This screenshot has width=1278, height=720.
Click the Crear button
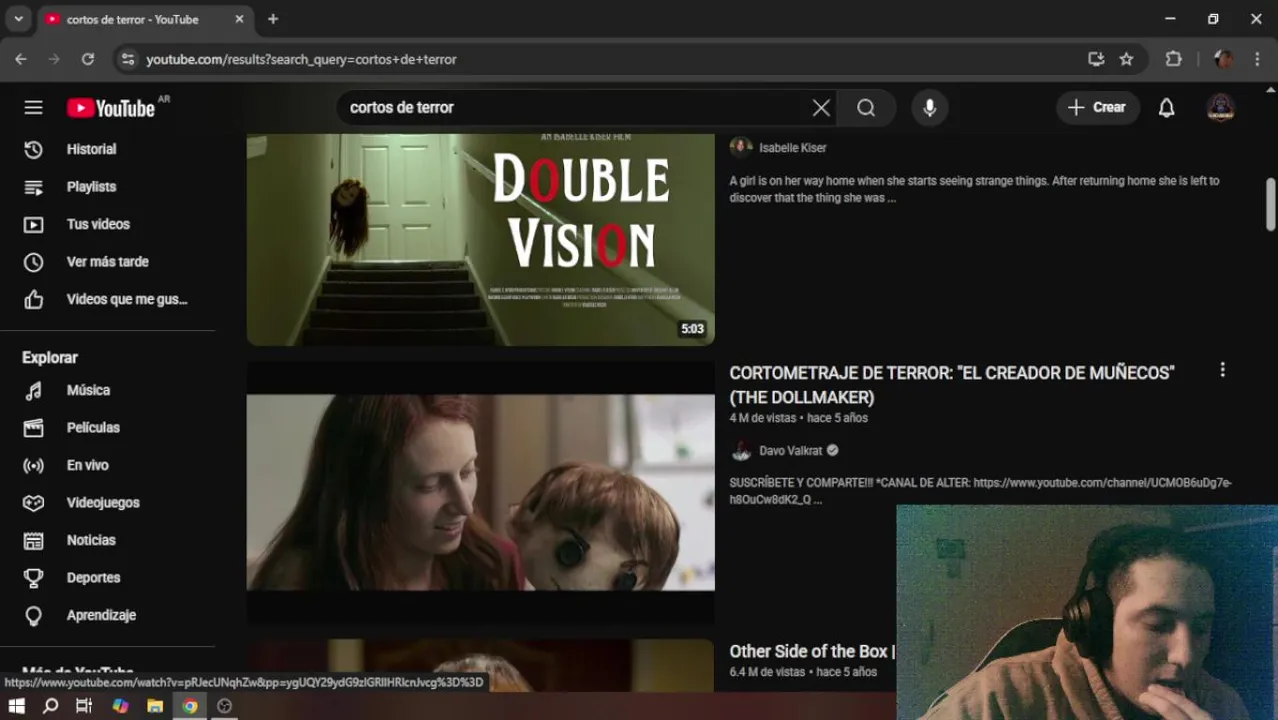1097,107
